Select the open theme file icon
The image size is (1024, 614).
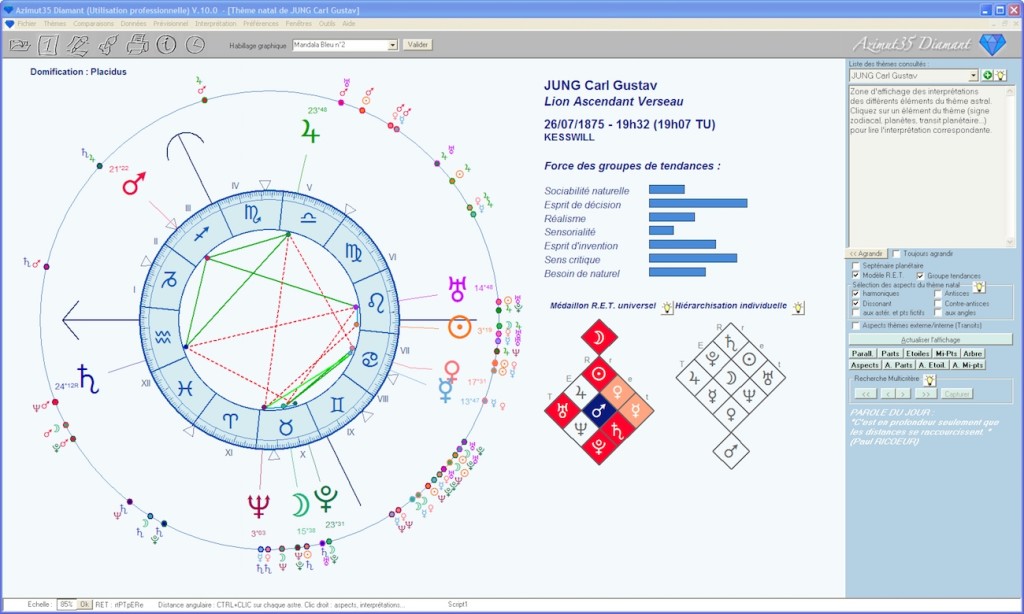point(20,45)
